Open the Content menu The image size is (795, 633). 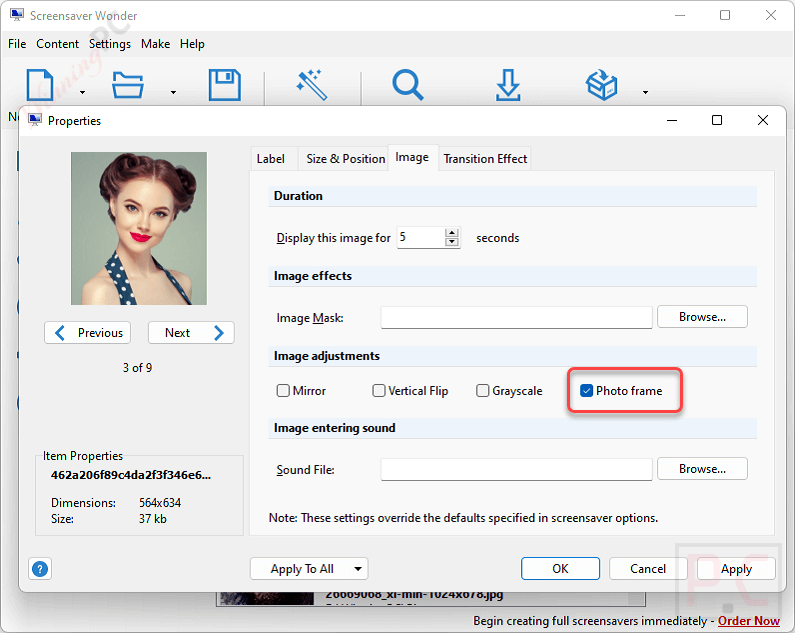(x=57, y=44)
